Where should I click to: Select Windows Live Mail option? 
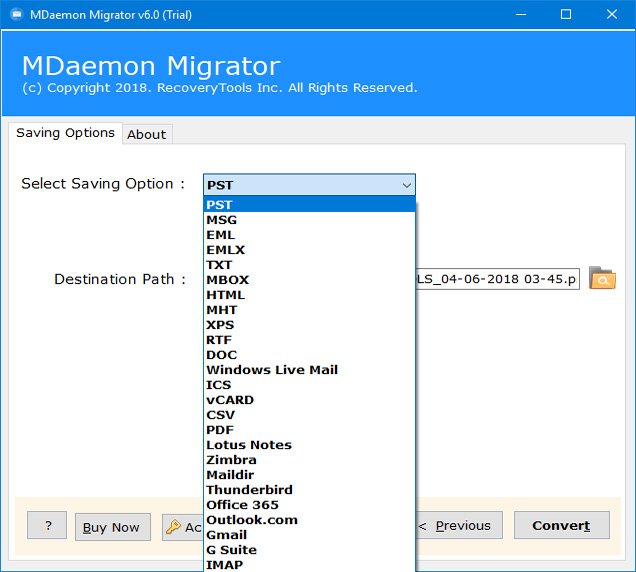[309, 370]
